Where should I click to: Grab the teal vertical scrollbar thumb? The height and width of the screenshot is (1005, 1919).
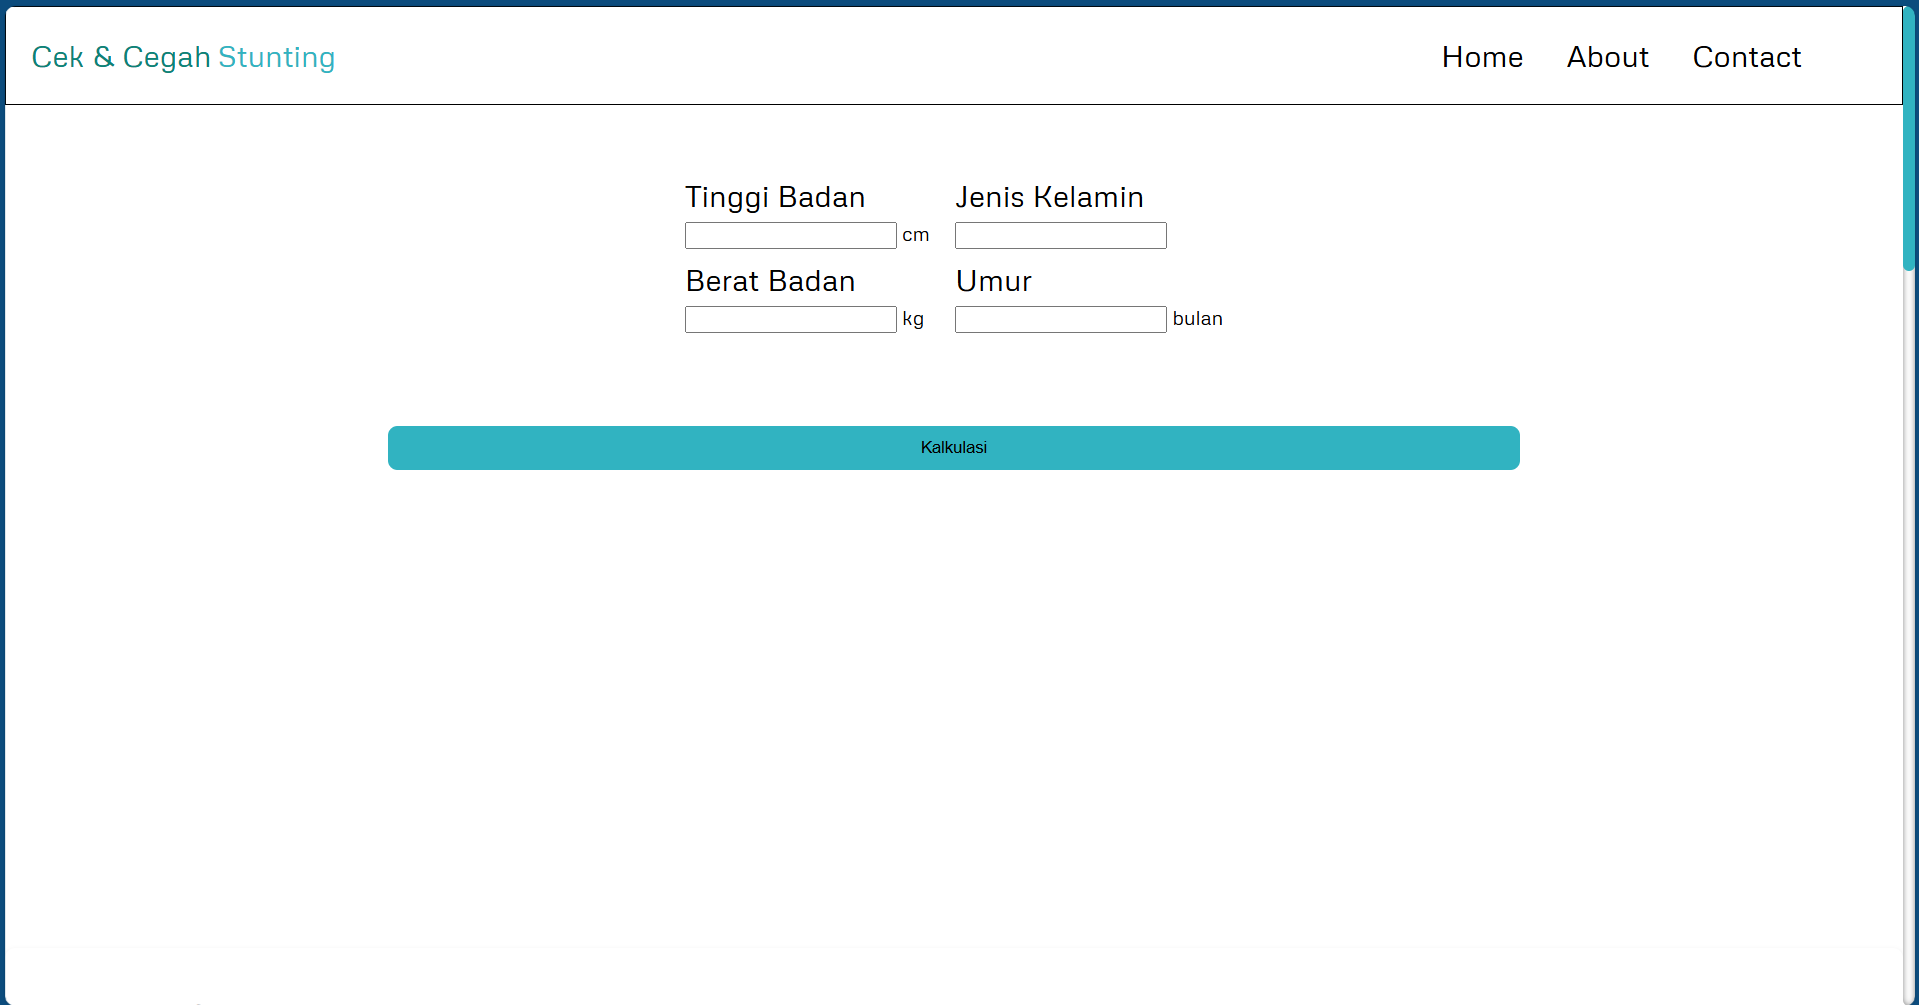(x=1910, y=140)
